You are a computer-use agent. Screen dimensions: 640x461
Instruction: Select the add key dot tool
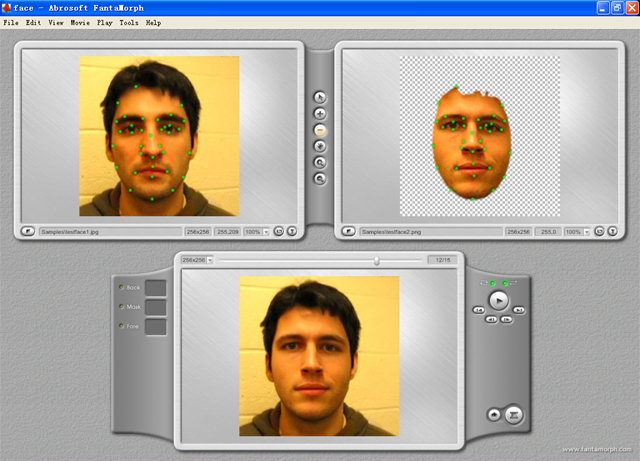[320, 114]
